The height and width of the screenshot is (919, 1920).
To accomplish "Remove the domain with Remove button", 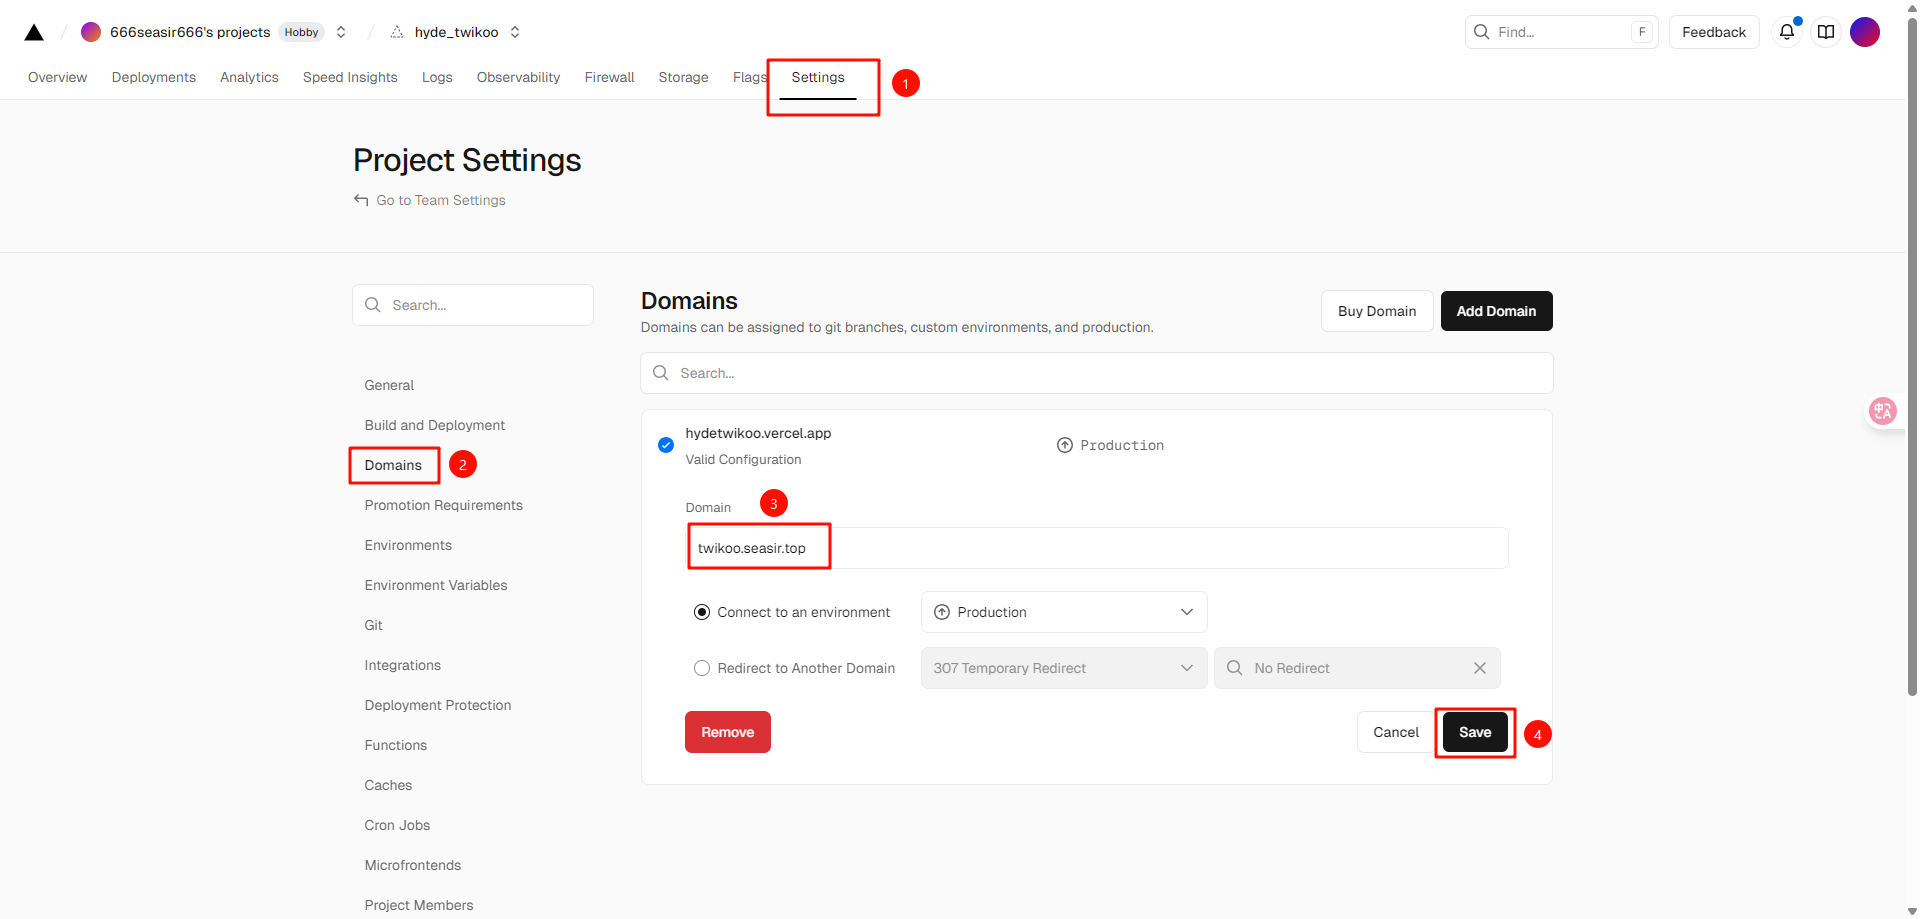I will click(728, 732).
